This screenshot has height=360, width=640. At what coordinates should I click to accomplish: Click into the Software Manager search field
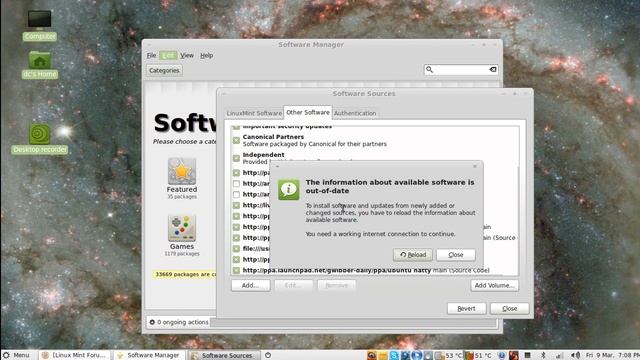[x=461, y=70]
